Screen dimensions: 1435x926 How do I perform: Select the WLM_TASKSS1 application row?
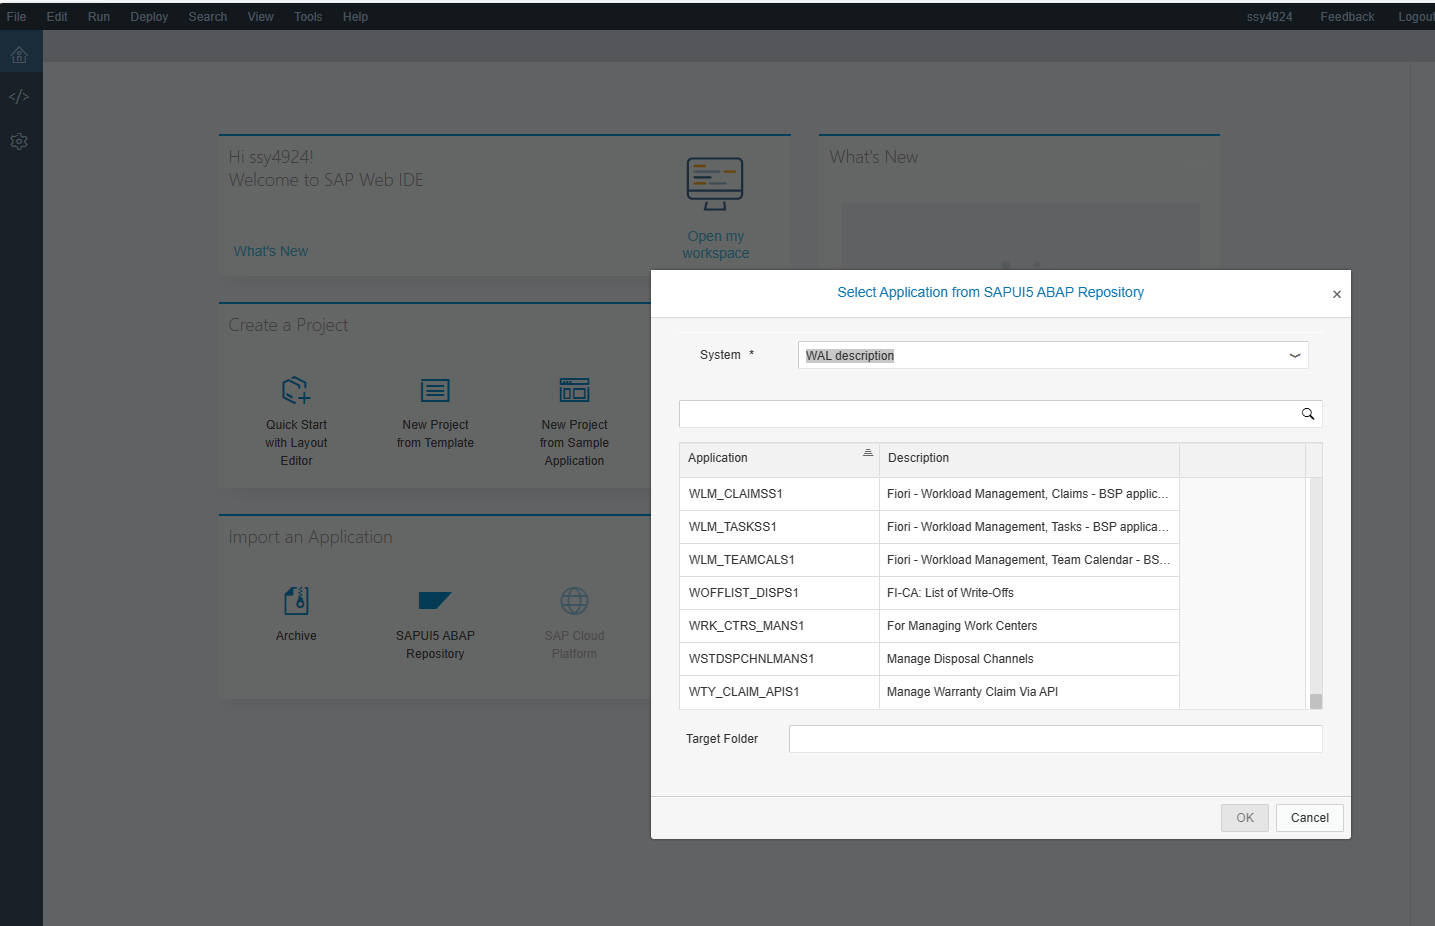(929, 527)
